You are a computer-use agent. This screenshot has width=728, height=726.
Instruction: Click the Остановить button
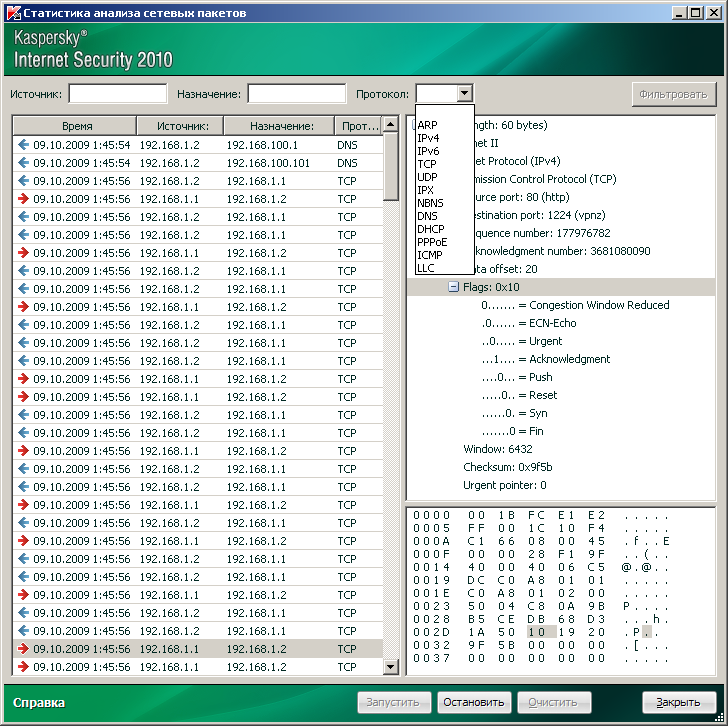pyautogui.click(x=474, y=702)
